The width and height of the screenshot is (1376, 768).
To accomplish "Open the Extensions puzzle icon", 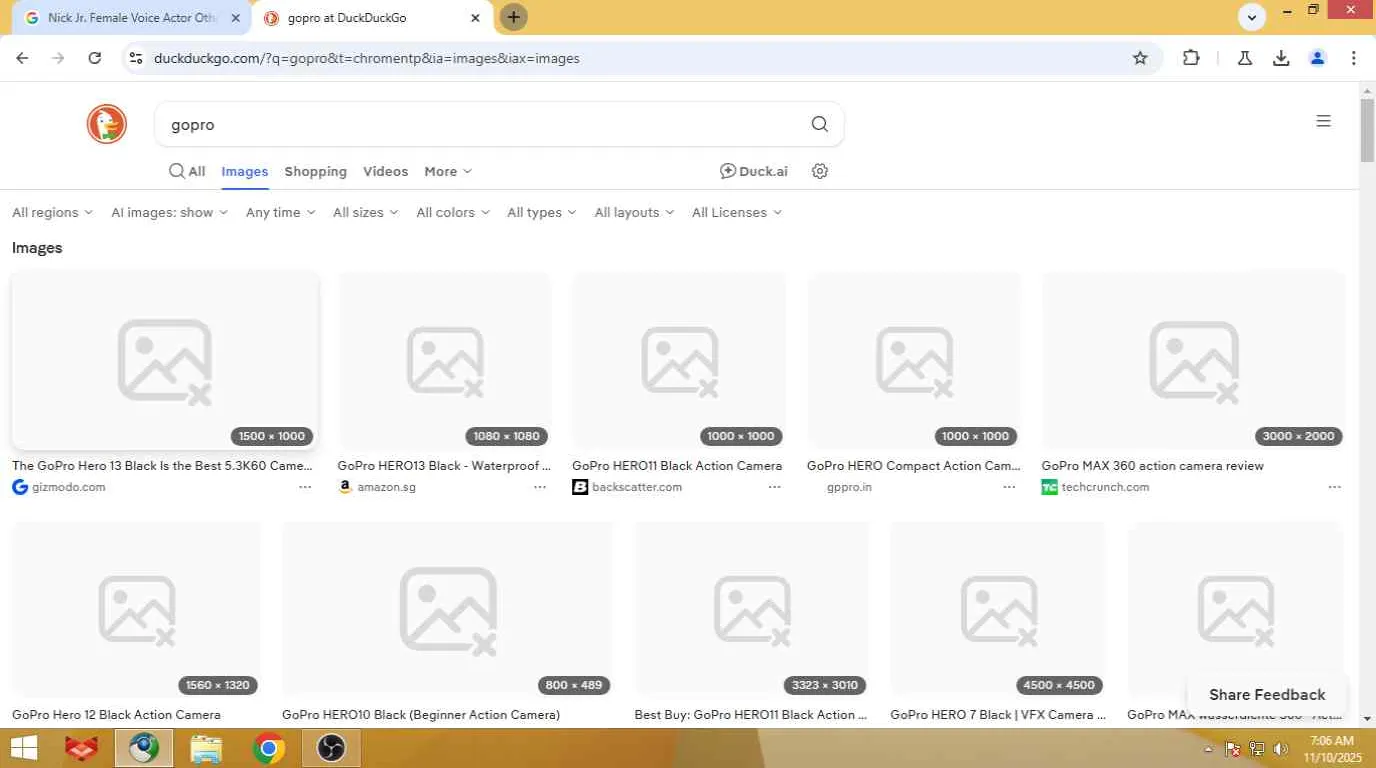I will click(1191, 58).
